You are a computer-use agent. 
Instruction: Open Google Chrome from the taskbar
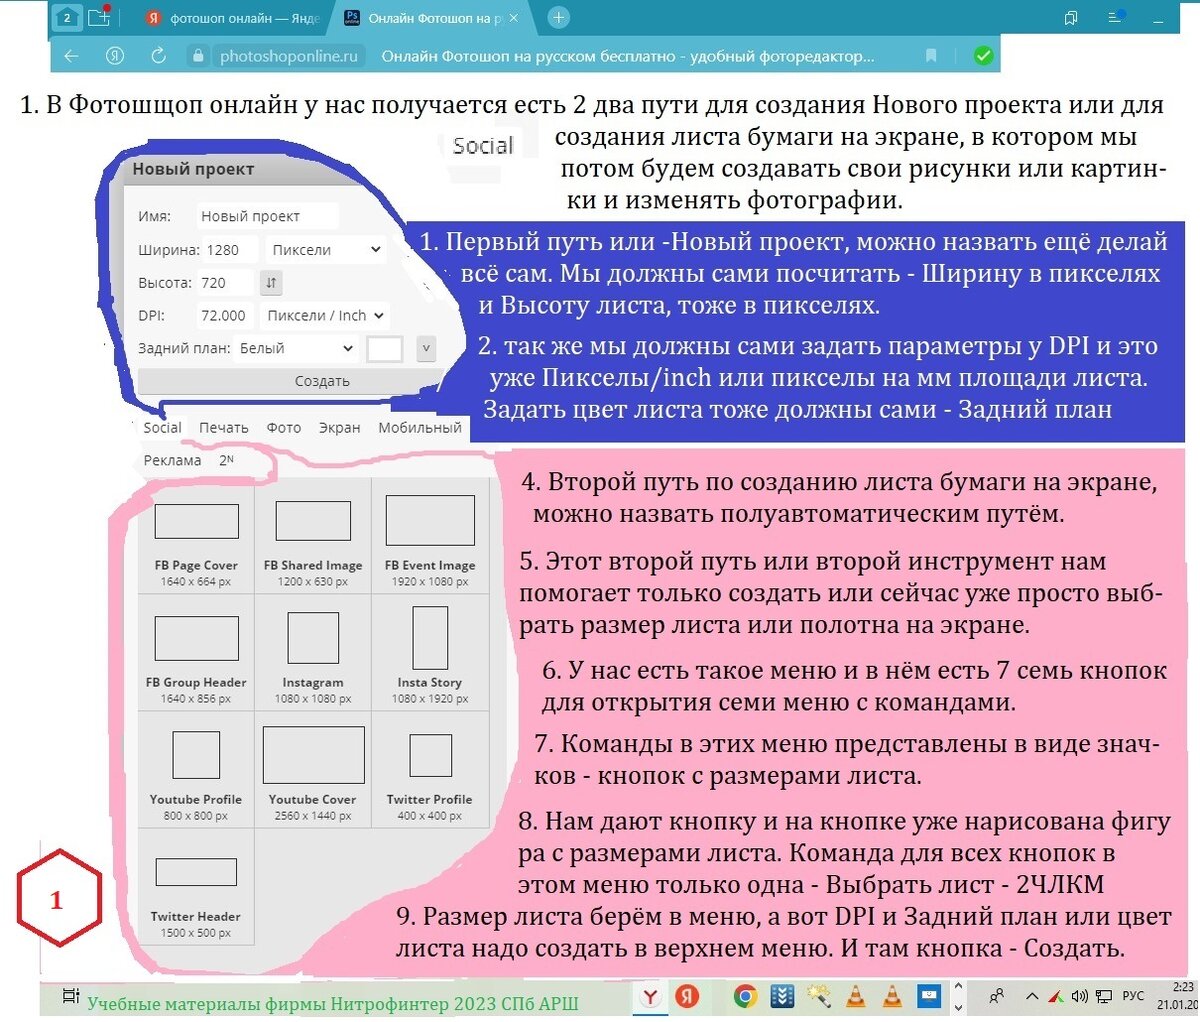tap(745, 996)
